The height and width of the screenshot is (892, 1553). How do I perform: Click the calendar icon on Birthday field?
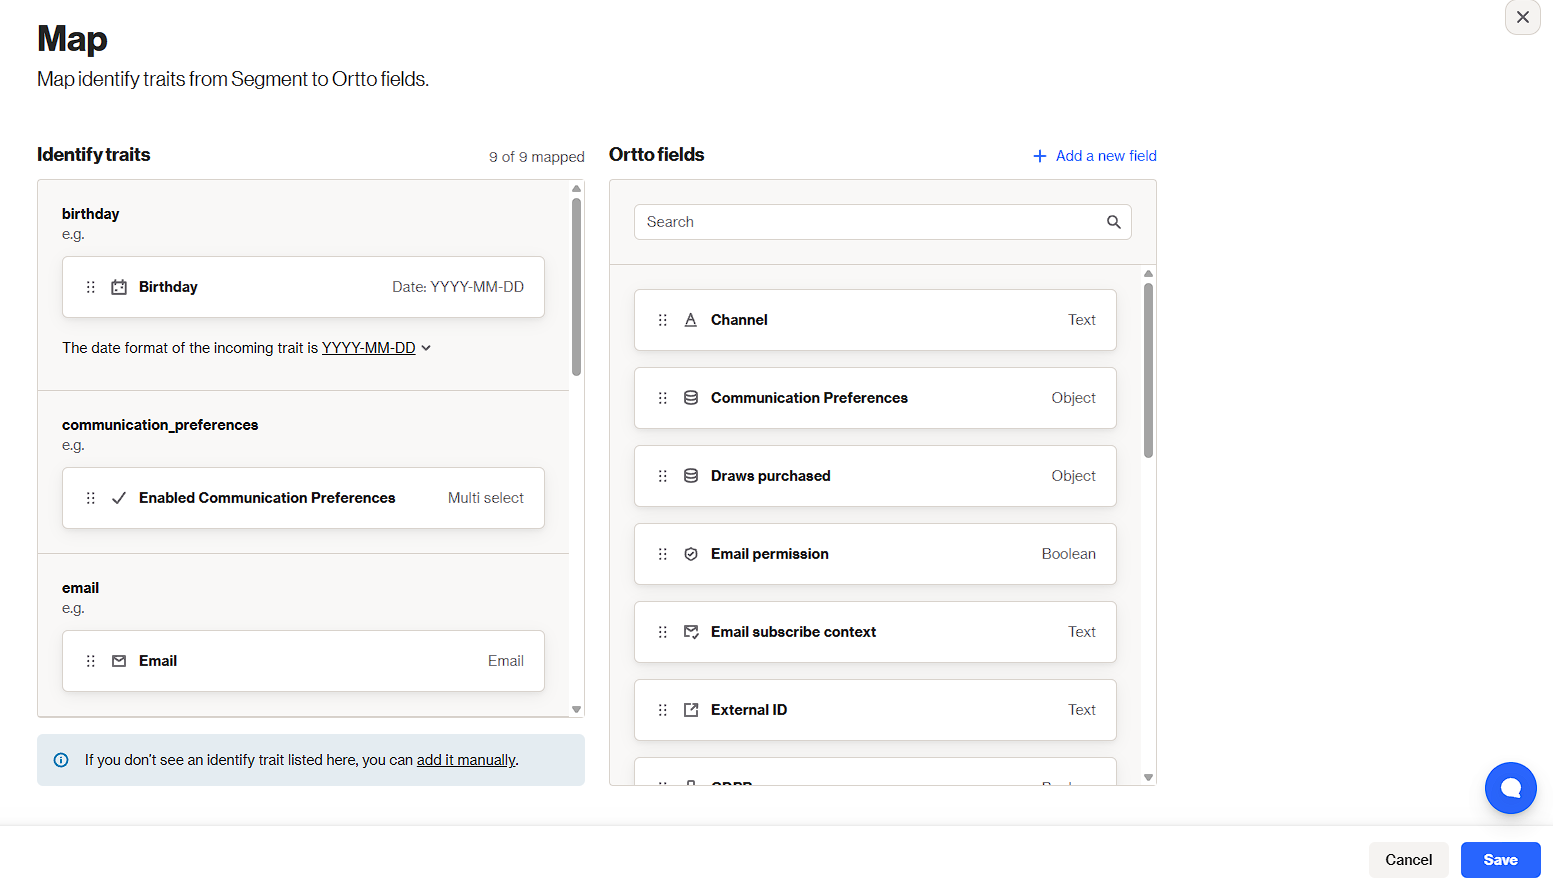[119, 287]
